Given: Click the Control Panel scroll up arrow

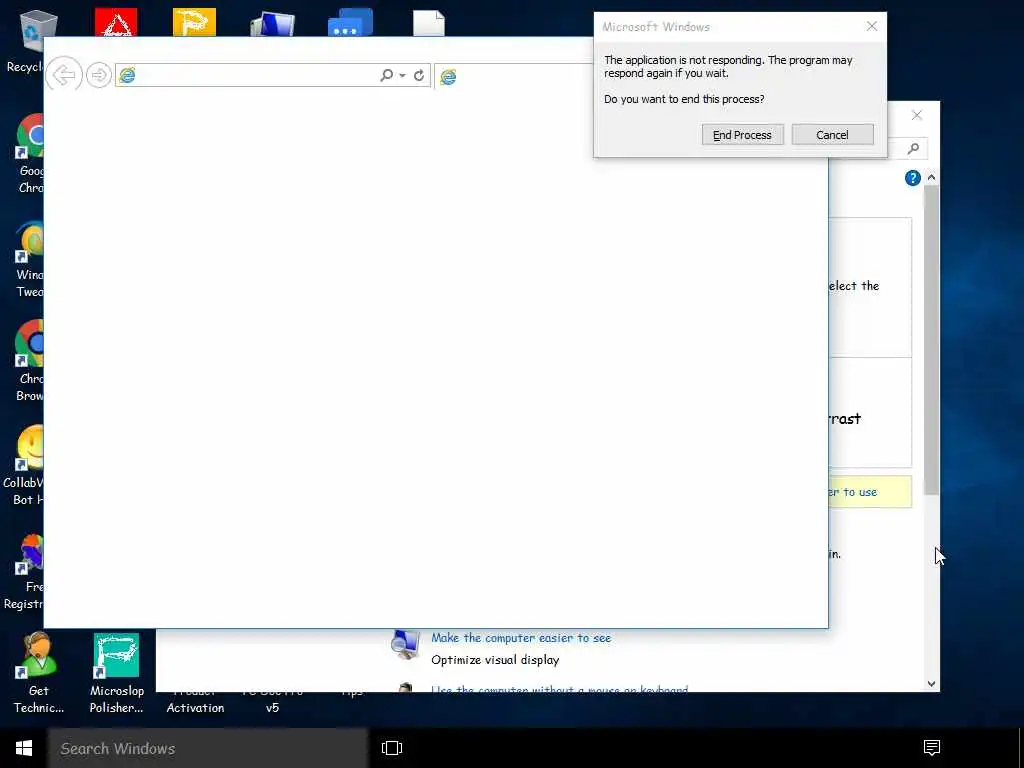Looking at the screenshot, I should tap(931, 177).
